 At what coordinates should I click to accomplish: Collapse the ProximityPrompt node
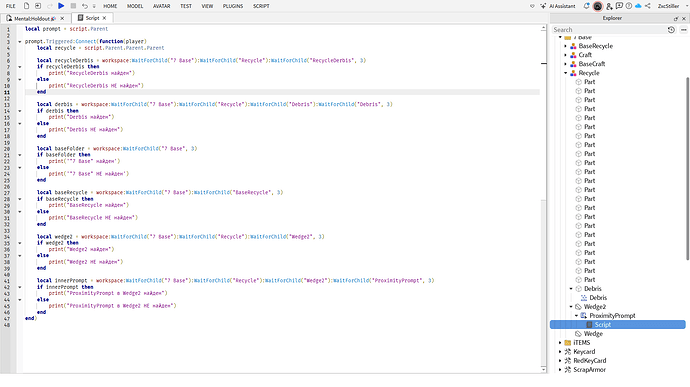(x=576, y=316)
